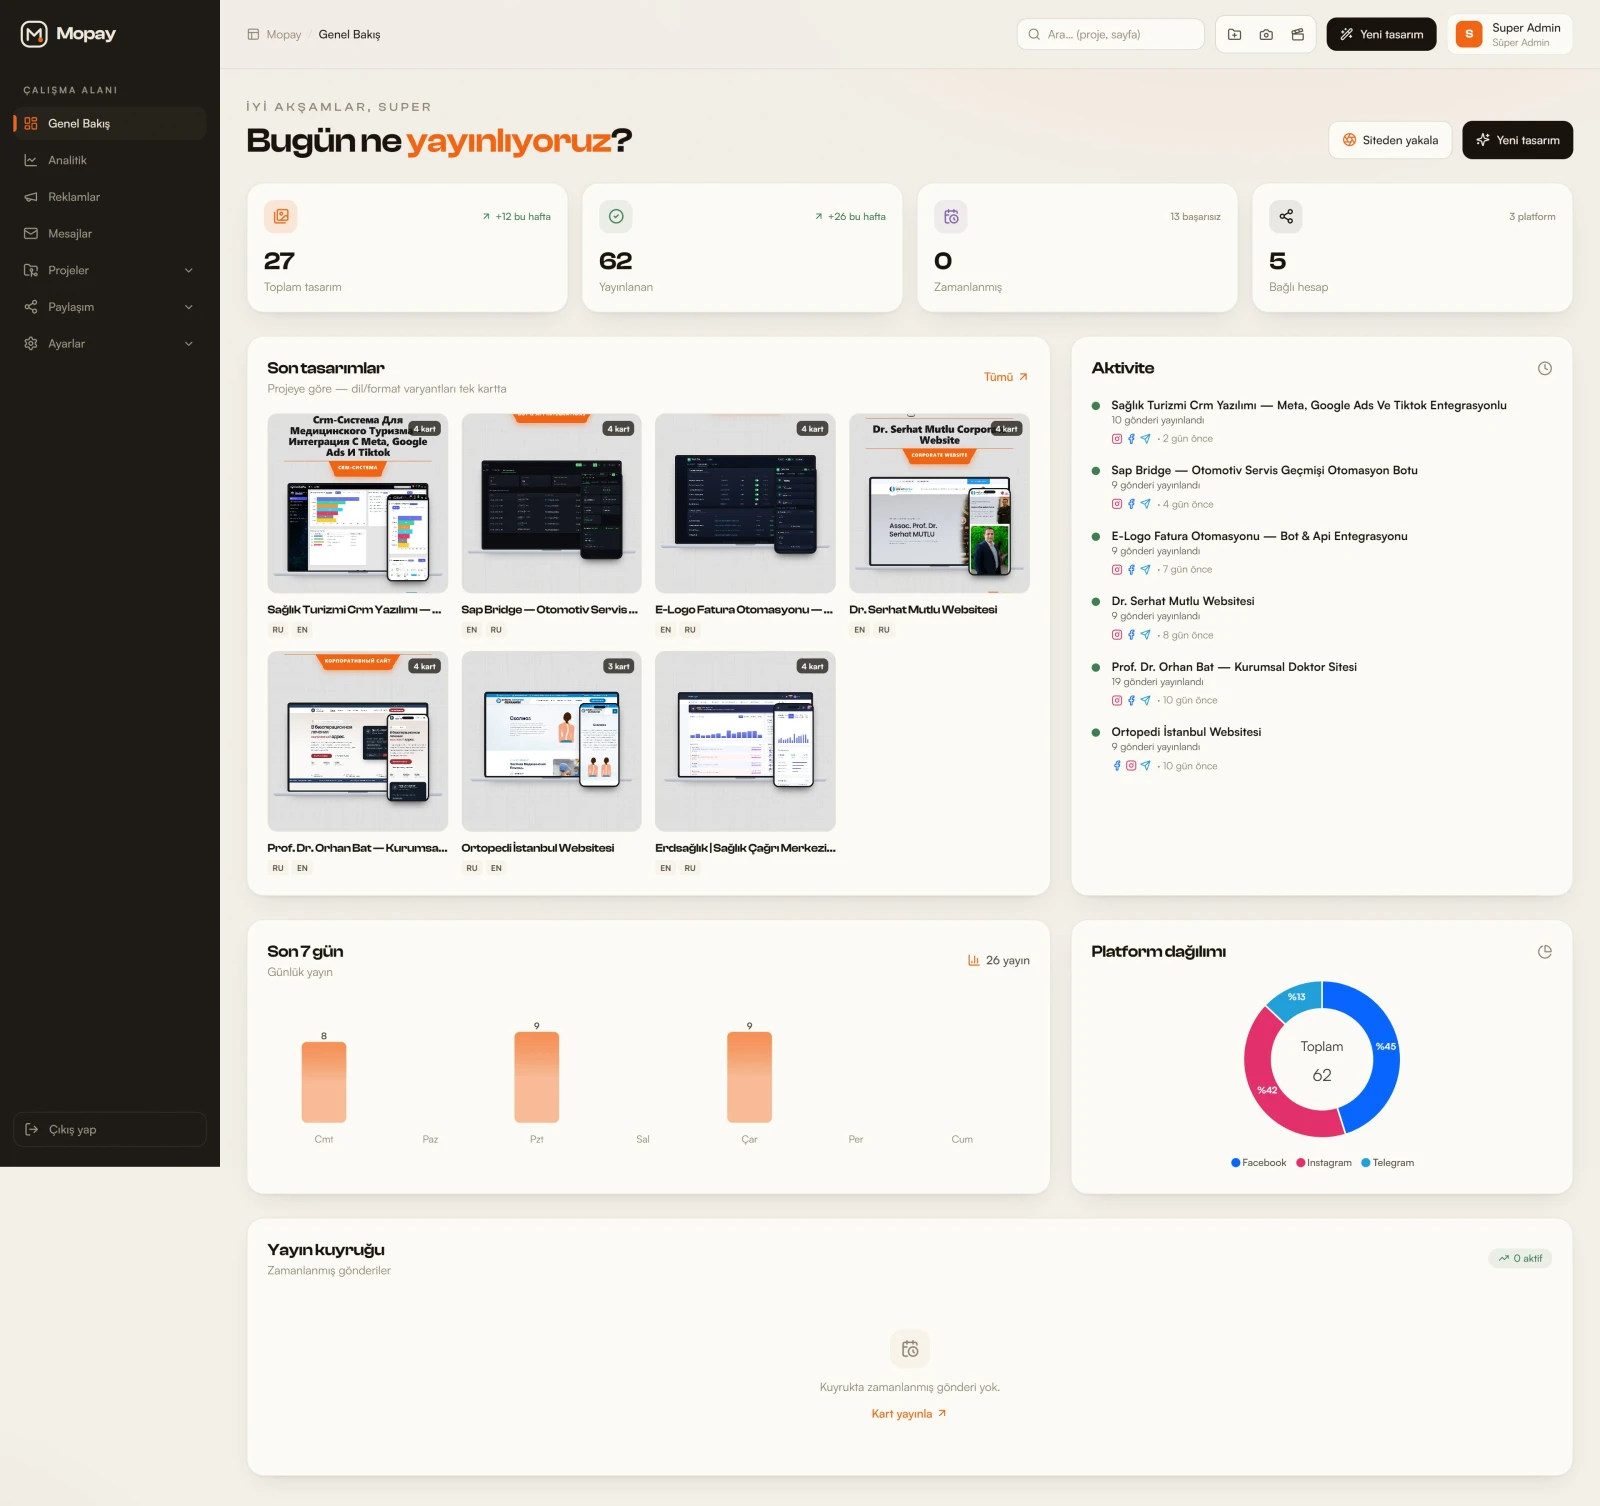The image size is (1600, 1506).
Task: Expand the Projeler menu chevron
Action: pyautogui.click(x=189, y=271)
